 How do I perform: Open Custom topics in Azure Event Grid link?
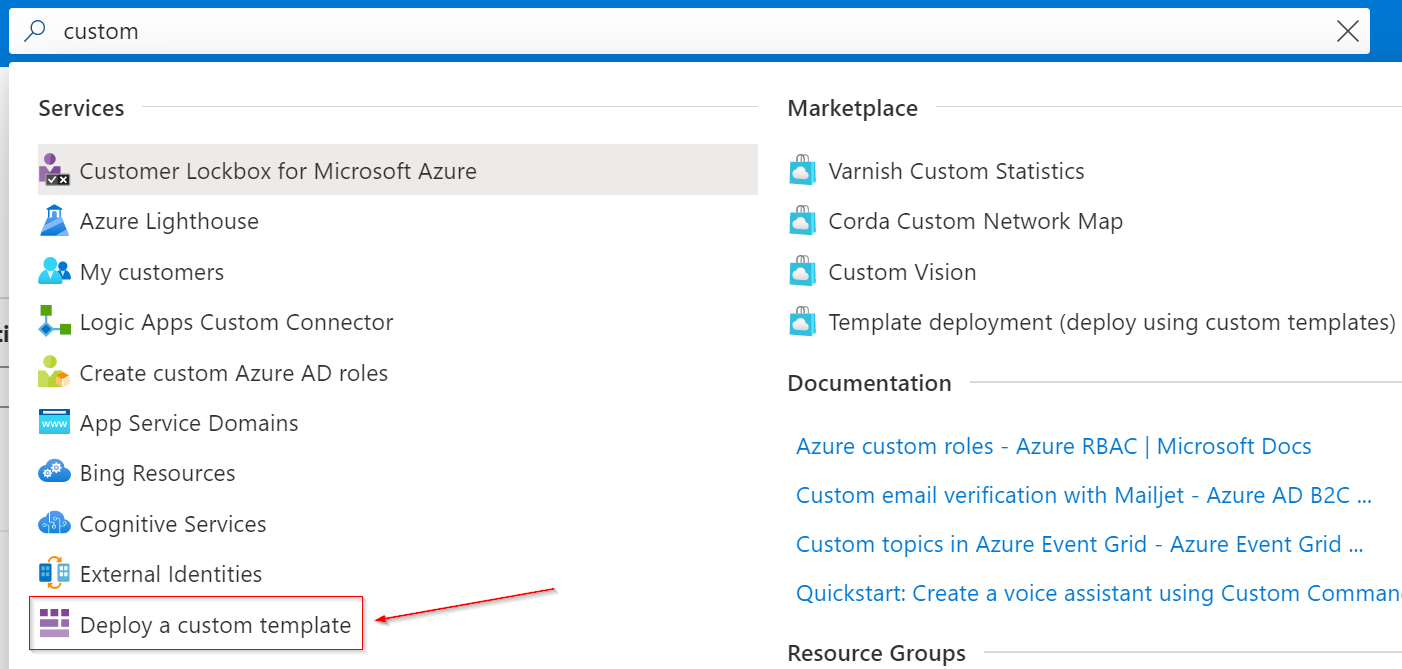click(1079, 544)
